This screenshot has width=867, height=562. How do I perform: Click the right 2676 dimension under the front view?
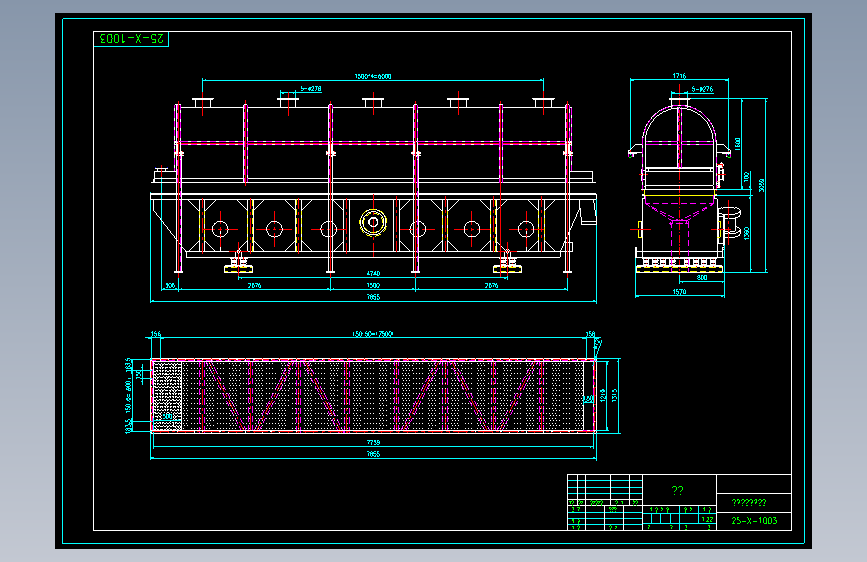click(x=491, y=285)
